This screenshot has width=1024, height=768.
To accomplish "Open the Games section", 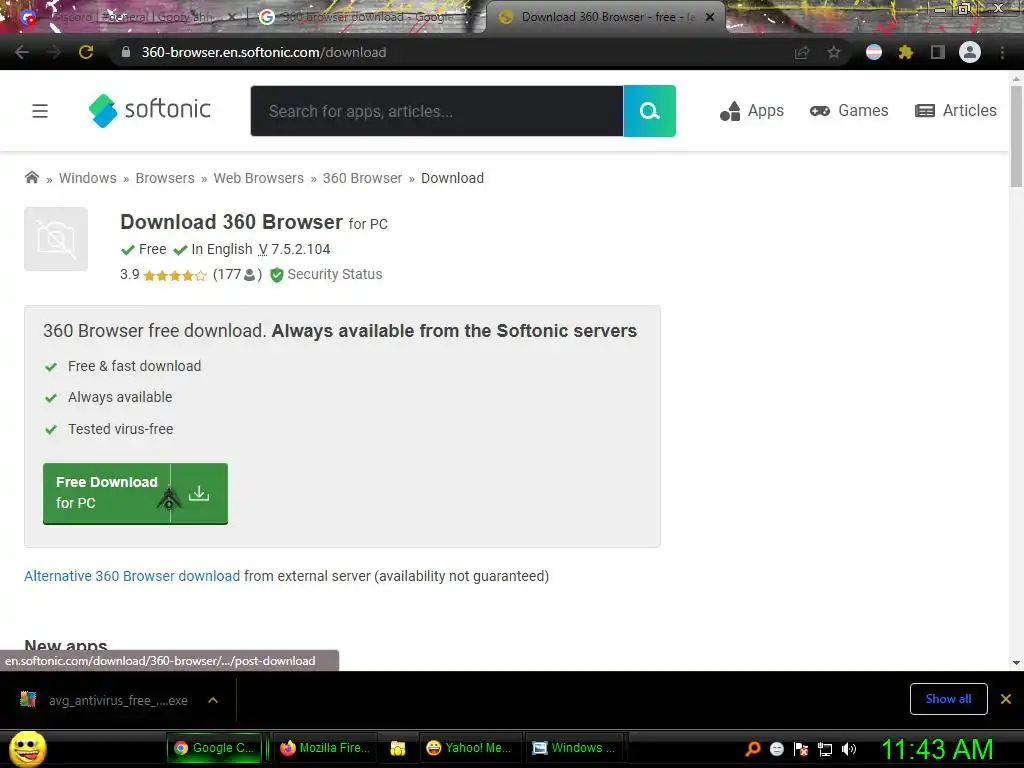I will 849,111.
